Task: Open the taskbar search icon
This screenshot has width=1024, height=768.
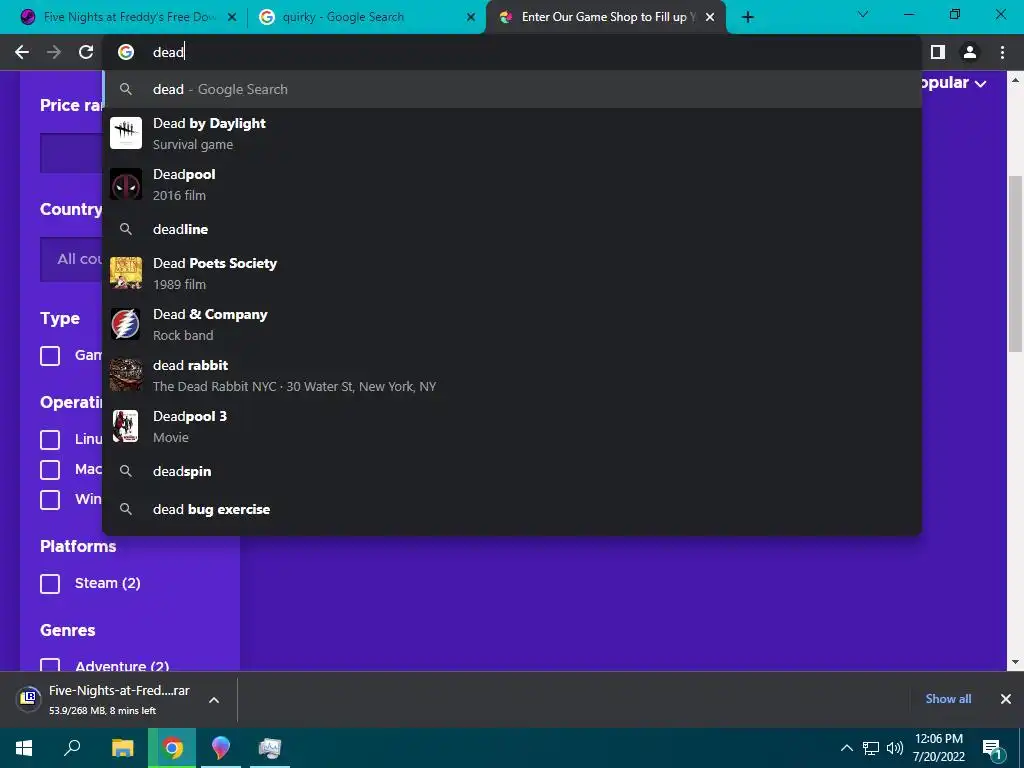Action: pyautogui.click(x=72, y=748)
